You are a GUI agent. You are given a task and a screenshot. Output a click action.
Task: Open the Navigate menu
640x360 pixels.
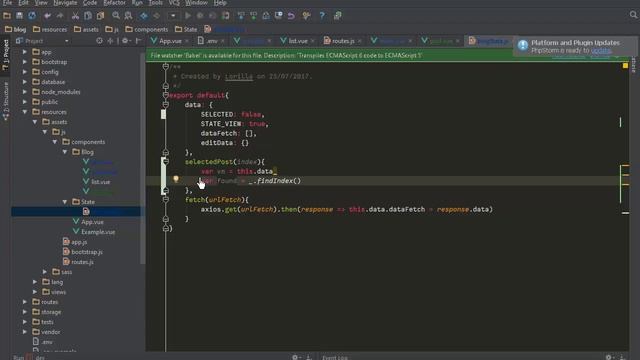click(65, 3)
